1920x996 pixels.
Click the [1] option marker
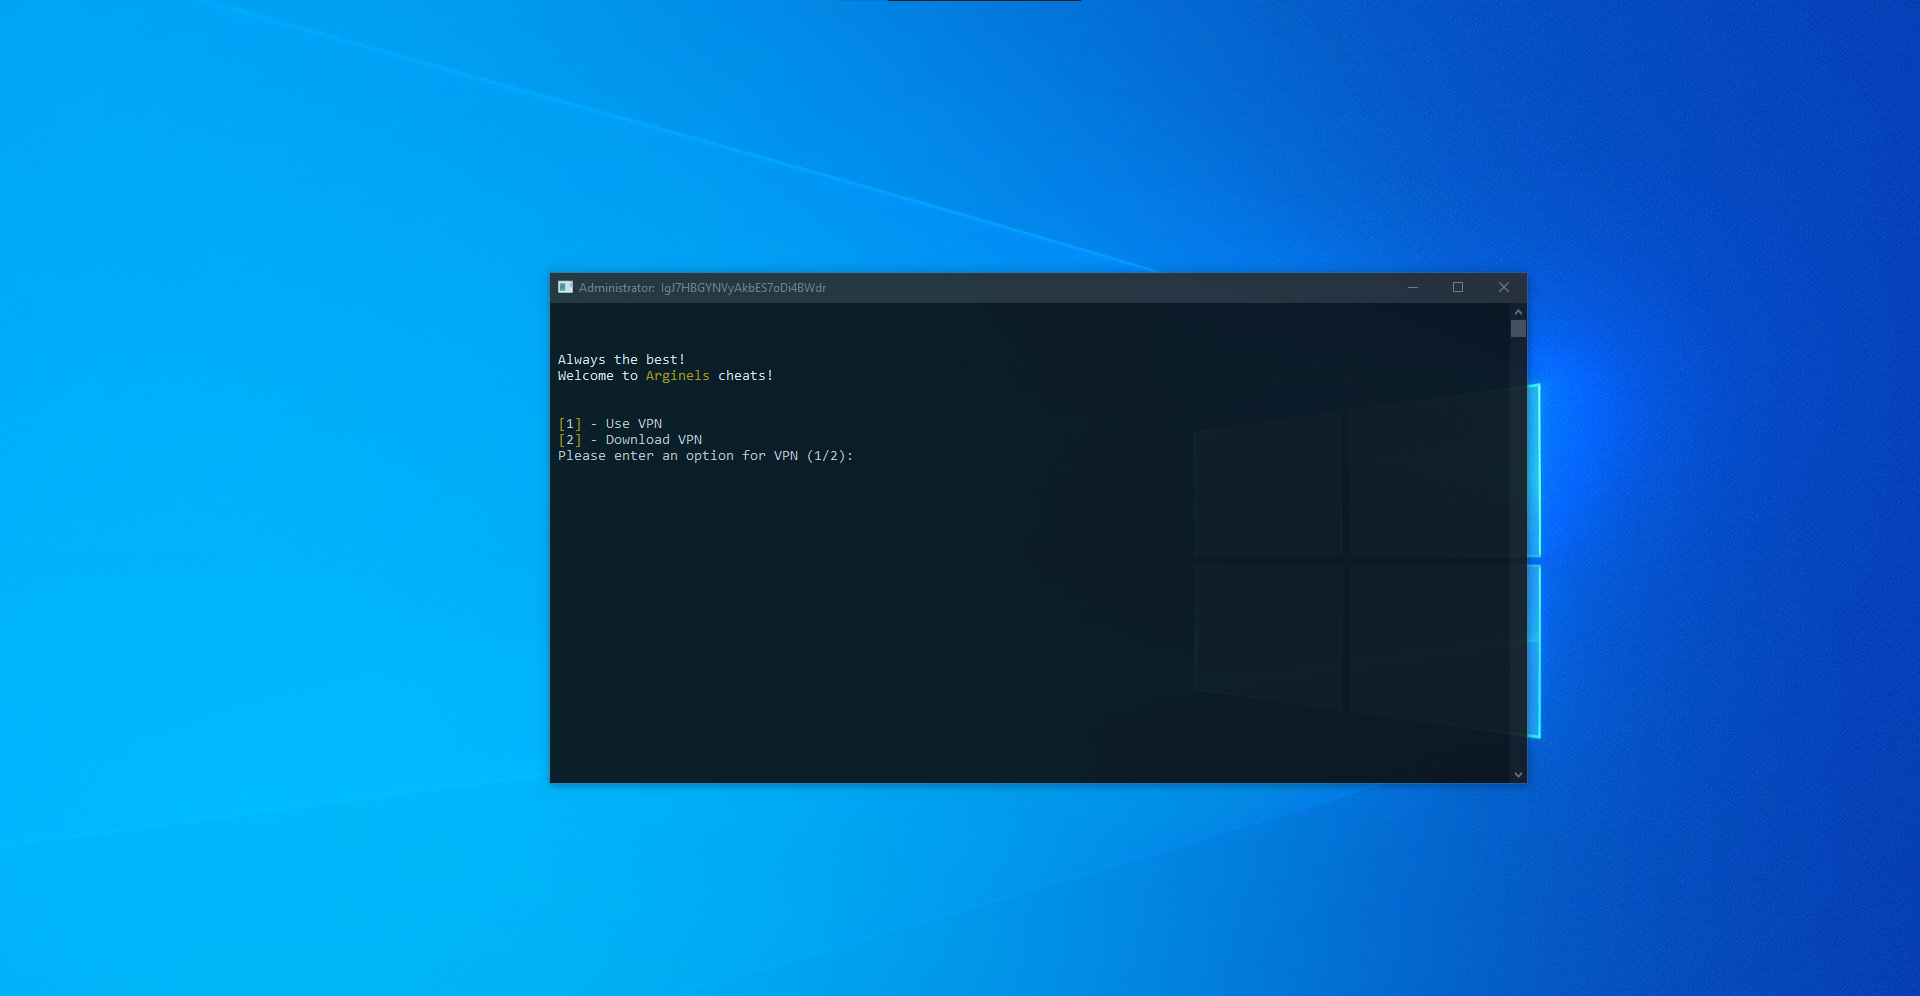(x=569, y=424)
